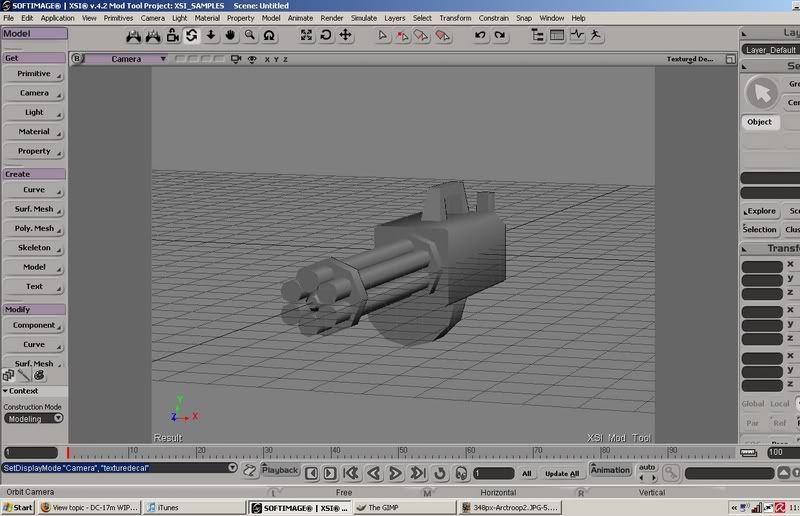Switch to The GIMP in taskbar
Screen dimensions: 800x516
point(404,508)
